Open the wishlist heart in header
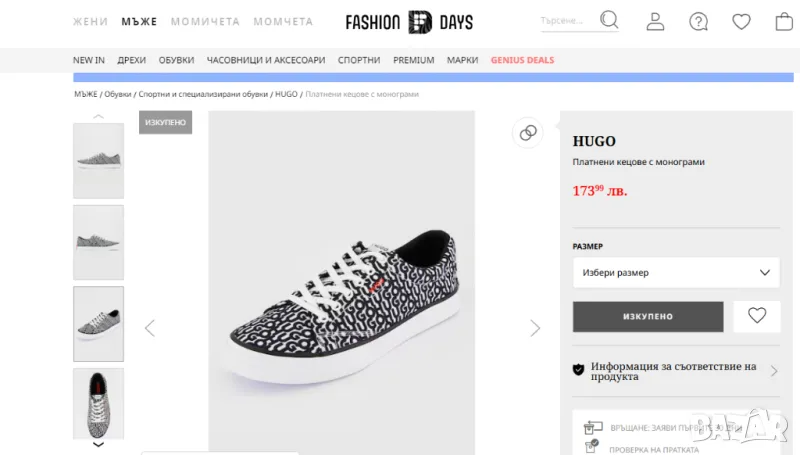Viewport: 800px width, 455px height. (741, 21)
